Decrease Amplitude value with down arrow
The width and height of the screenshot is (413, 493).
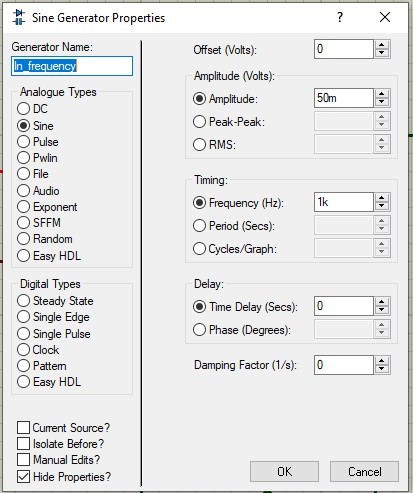(x=382, y=102)
